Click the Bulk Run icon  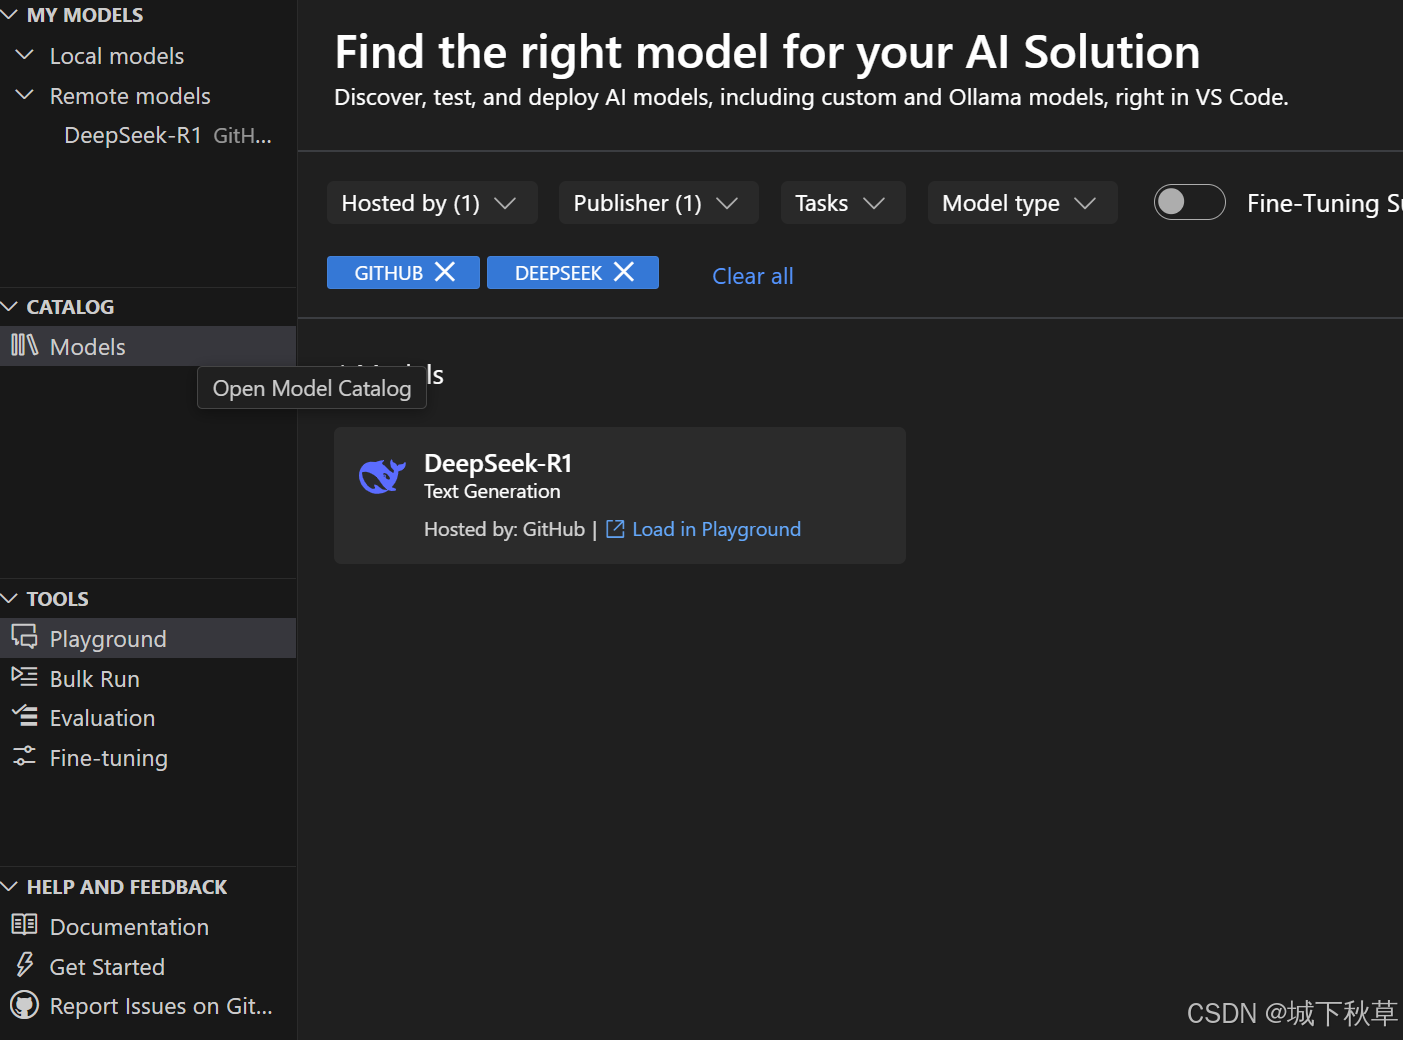24,677
